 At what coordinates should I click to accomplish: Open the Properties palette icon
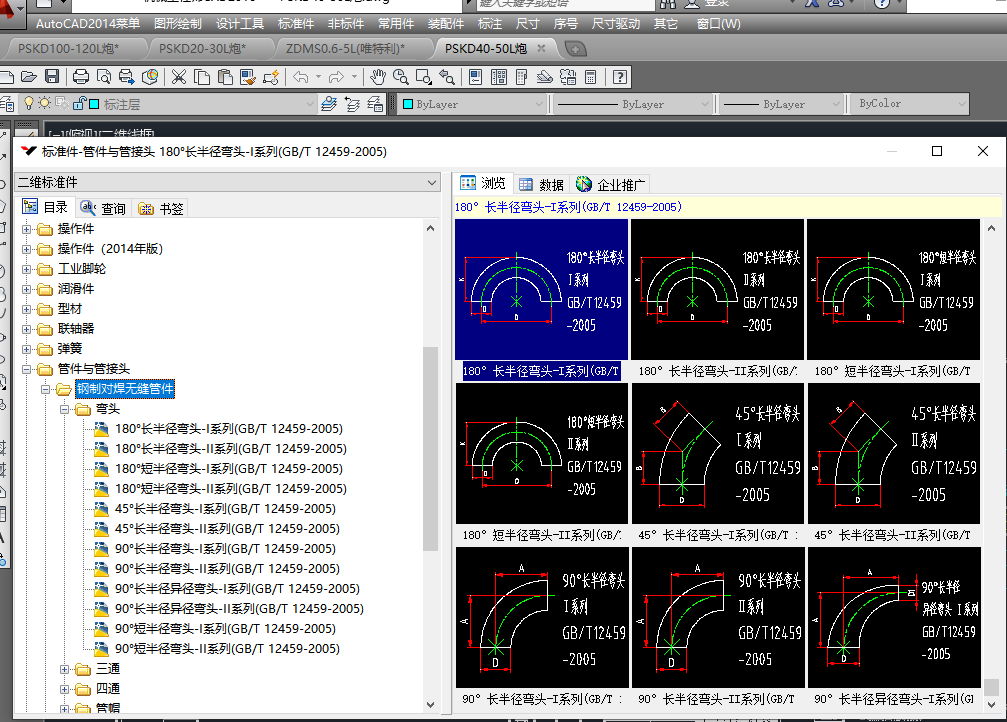[476, 77]
